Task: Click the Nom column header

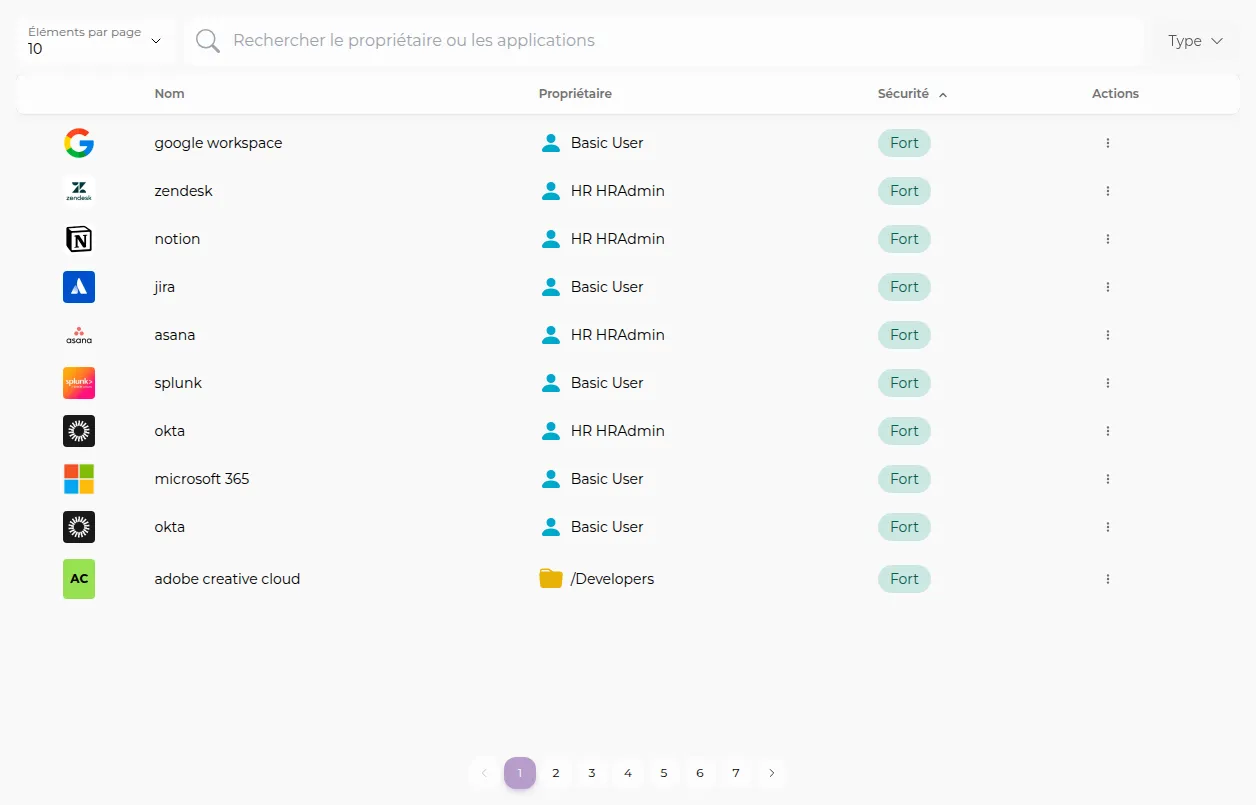Action: pyautogui.click(x=169, y=94)
